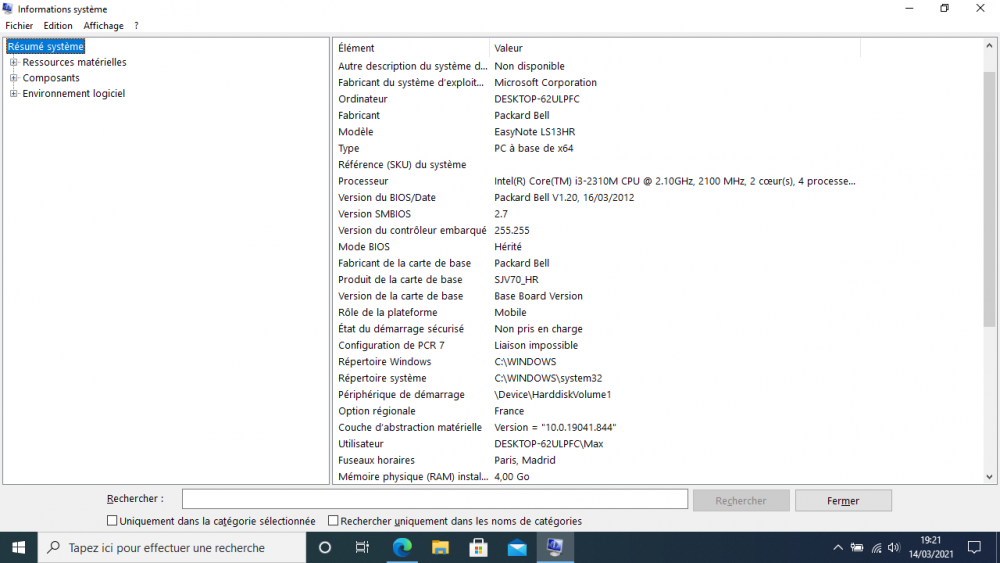This screenshot has width=1000, height=563.
Task: Click the System Information title bar icon
Action: click(8, 8)
